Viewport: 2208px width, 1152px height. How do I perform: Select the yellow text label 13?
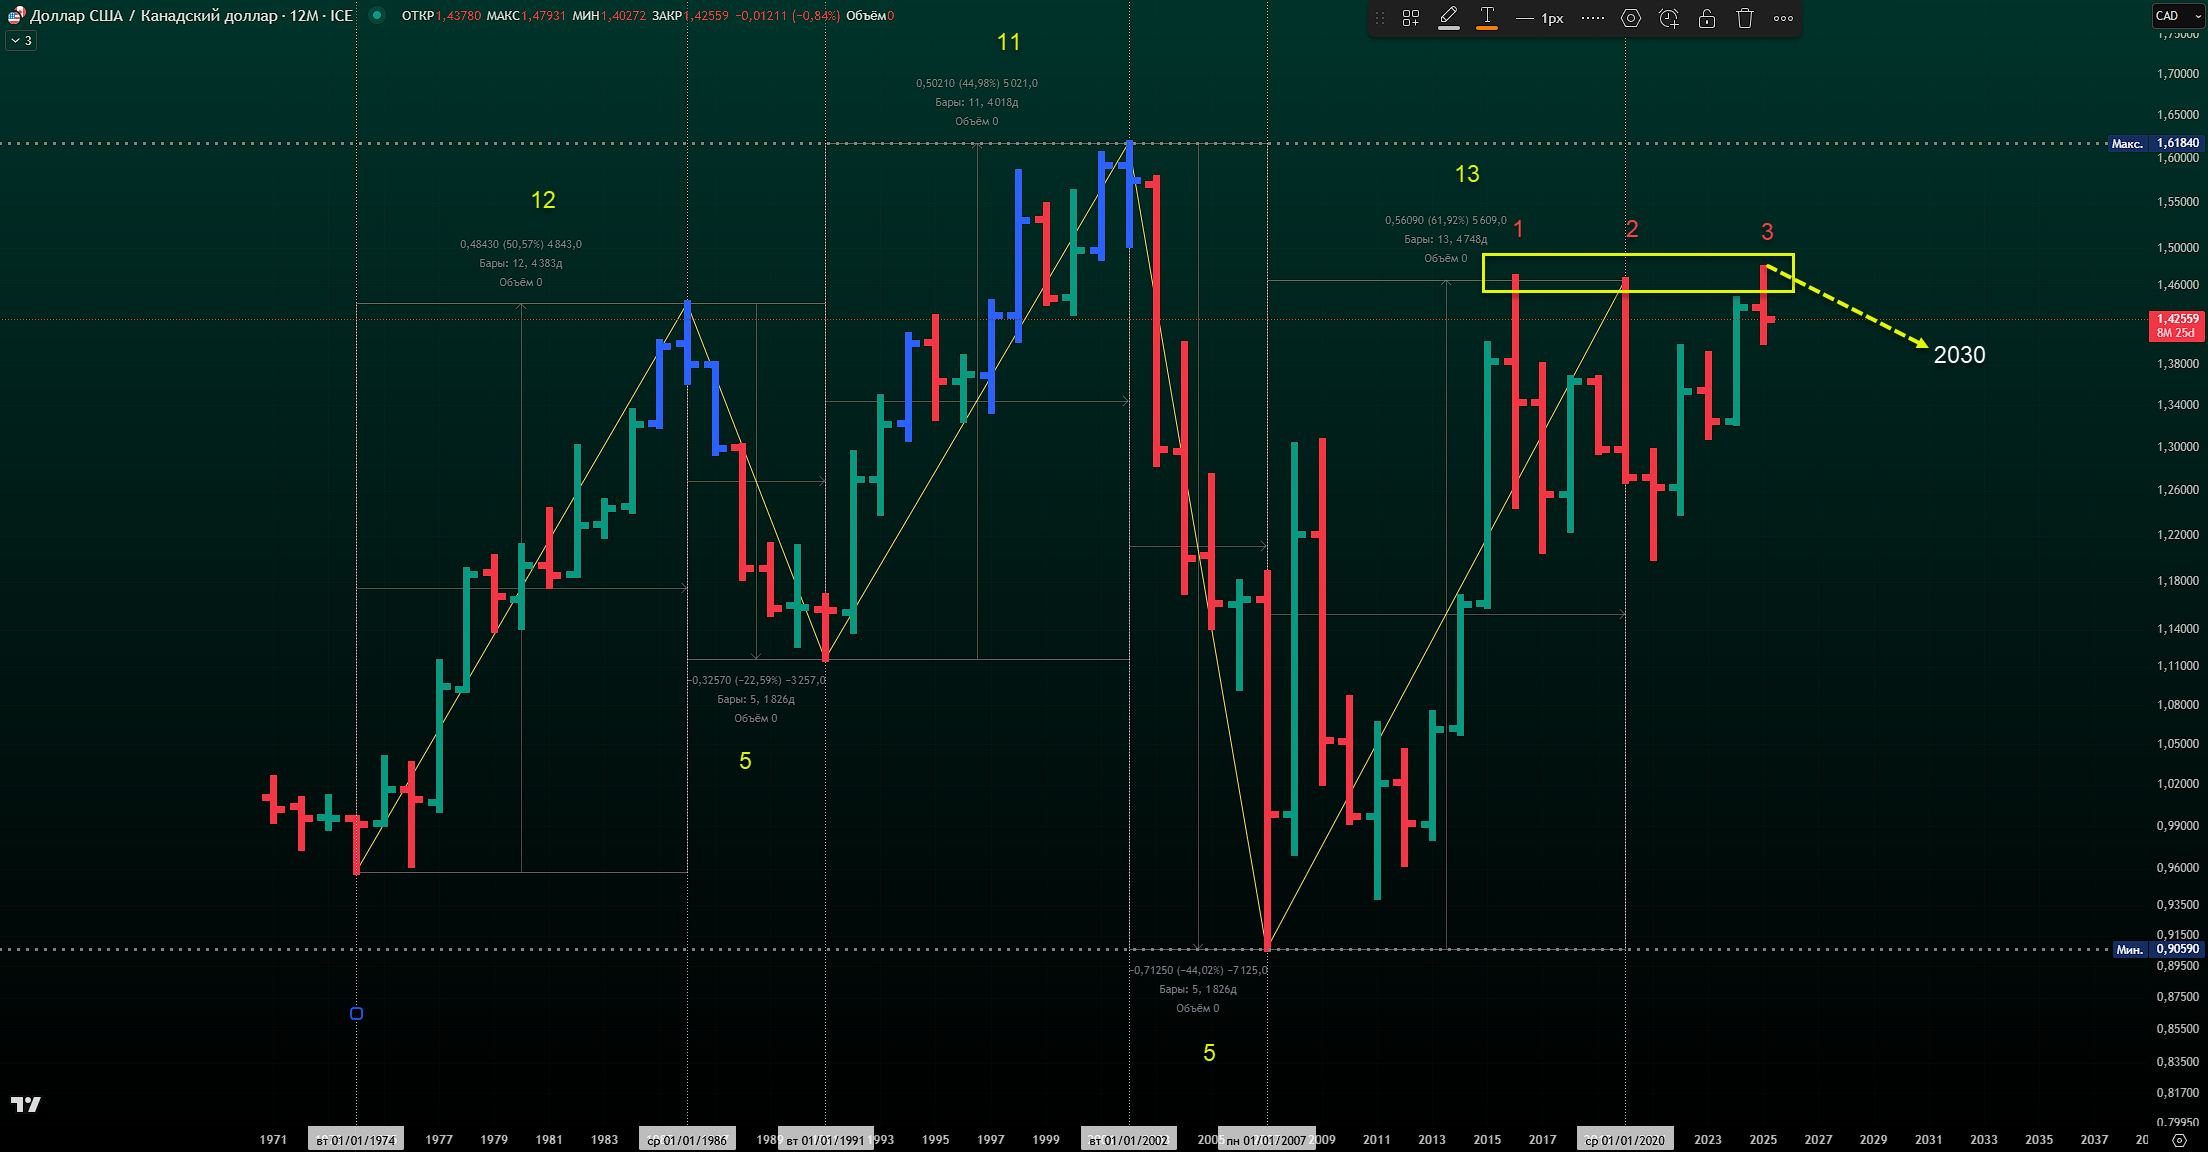1467,174
